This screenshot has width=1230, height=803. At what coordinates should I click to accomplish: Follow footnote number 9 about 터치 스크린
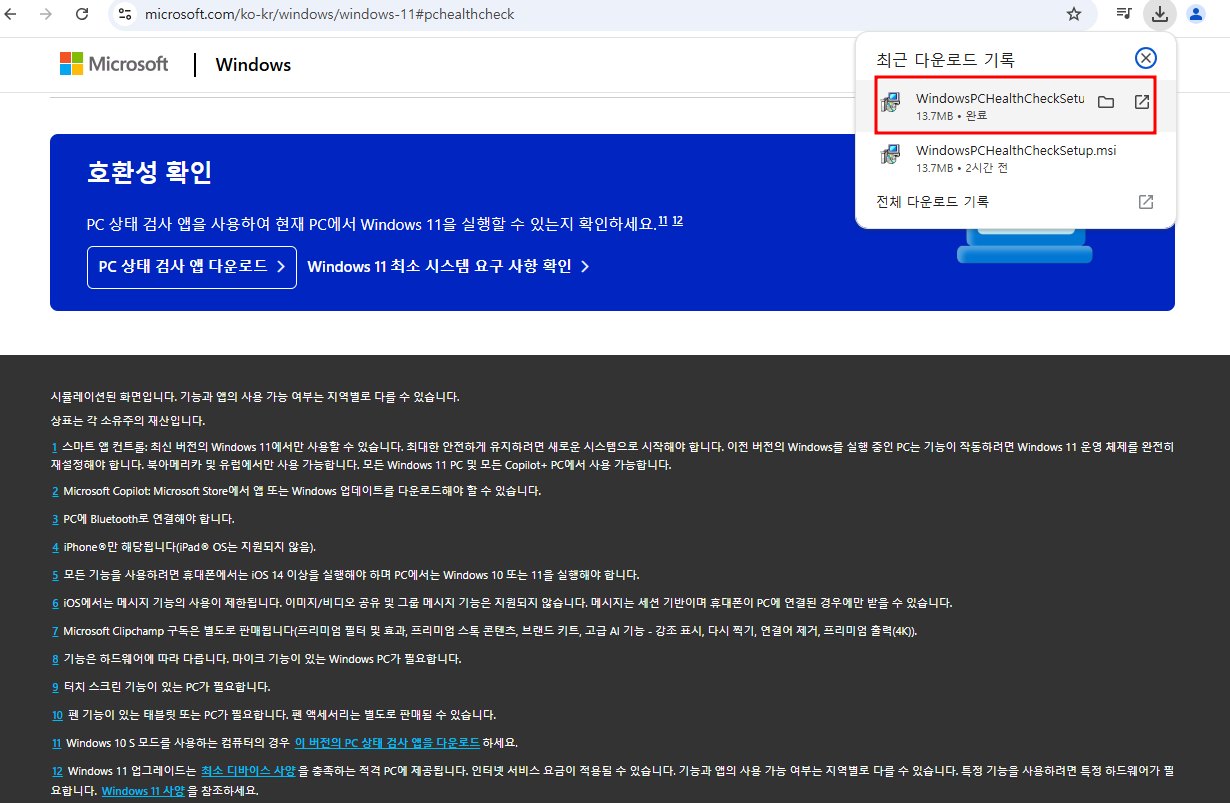tap(55, 687)
